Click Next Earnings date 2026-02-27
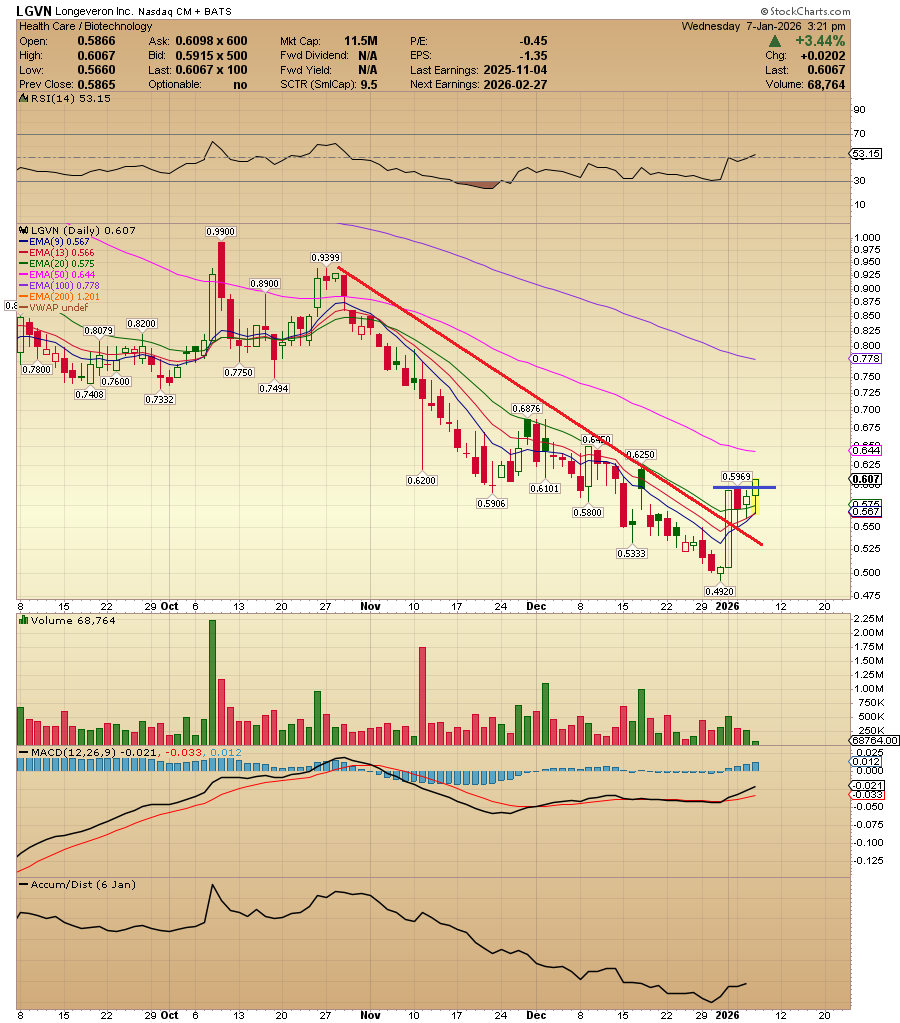 pyautogui.click(x=515, y=85)
